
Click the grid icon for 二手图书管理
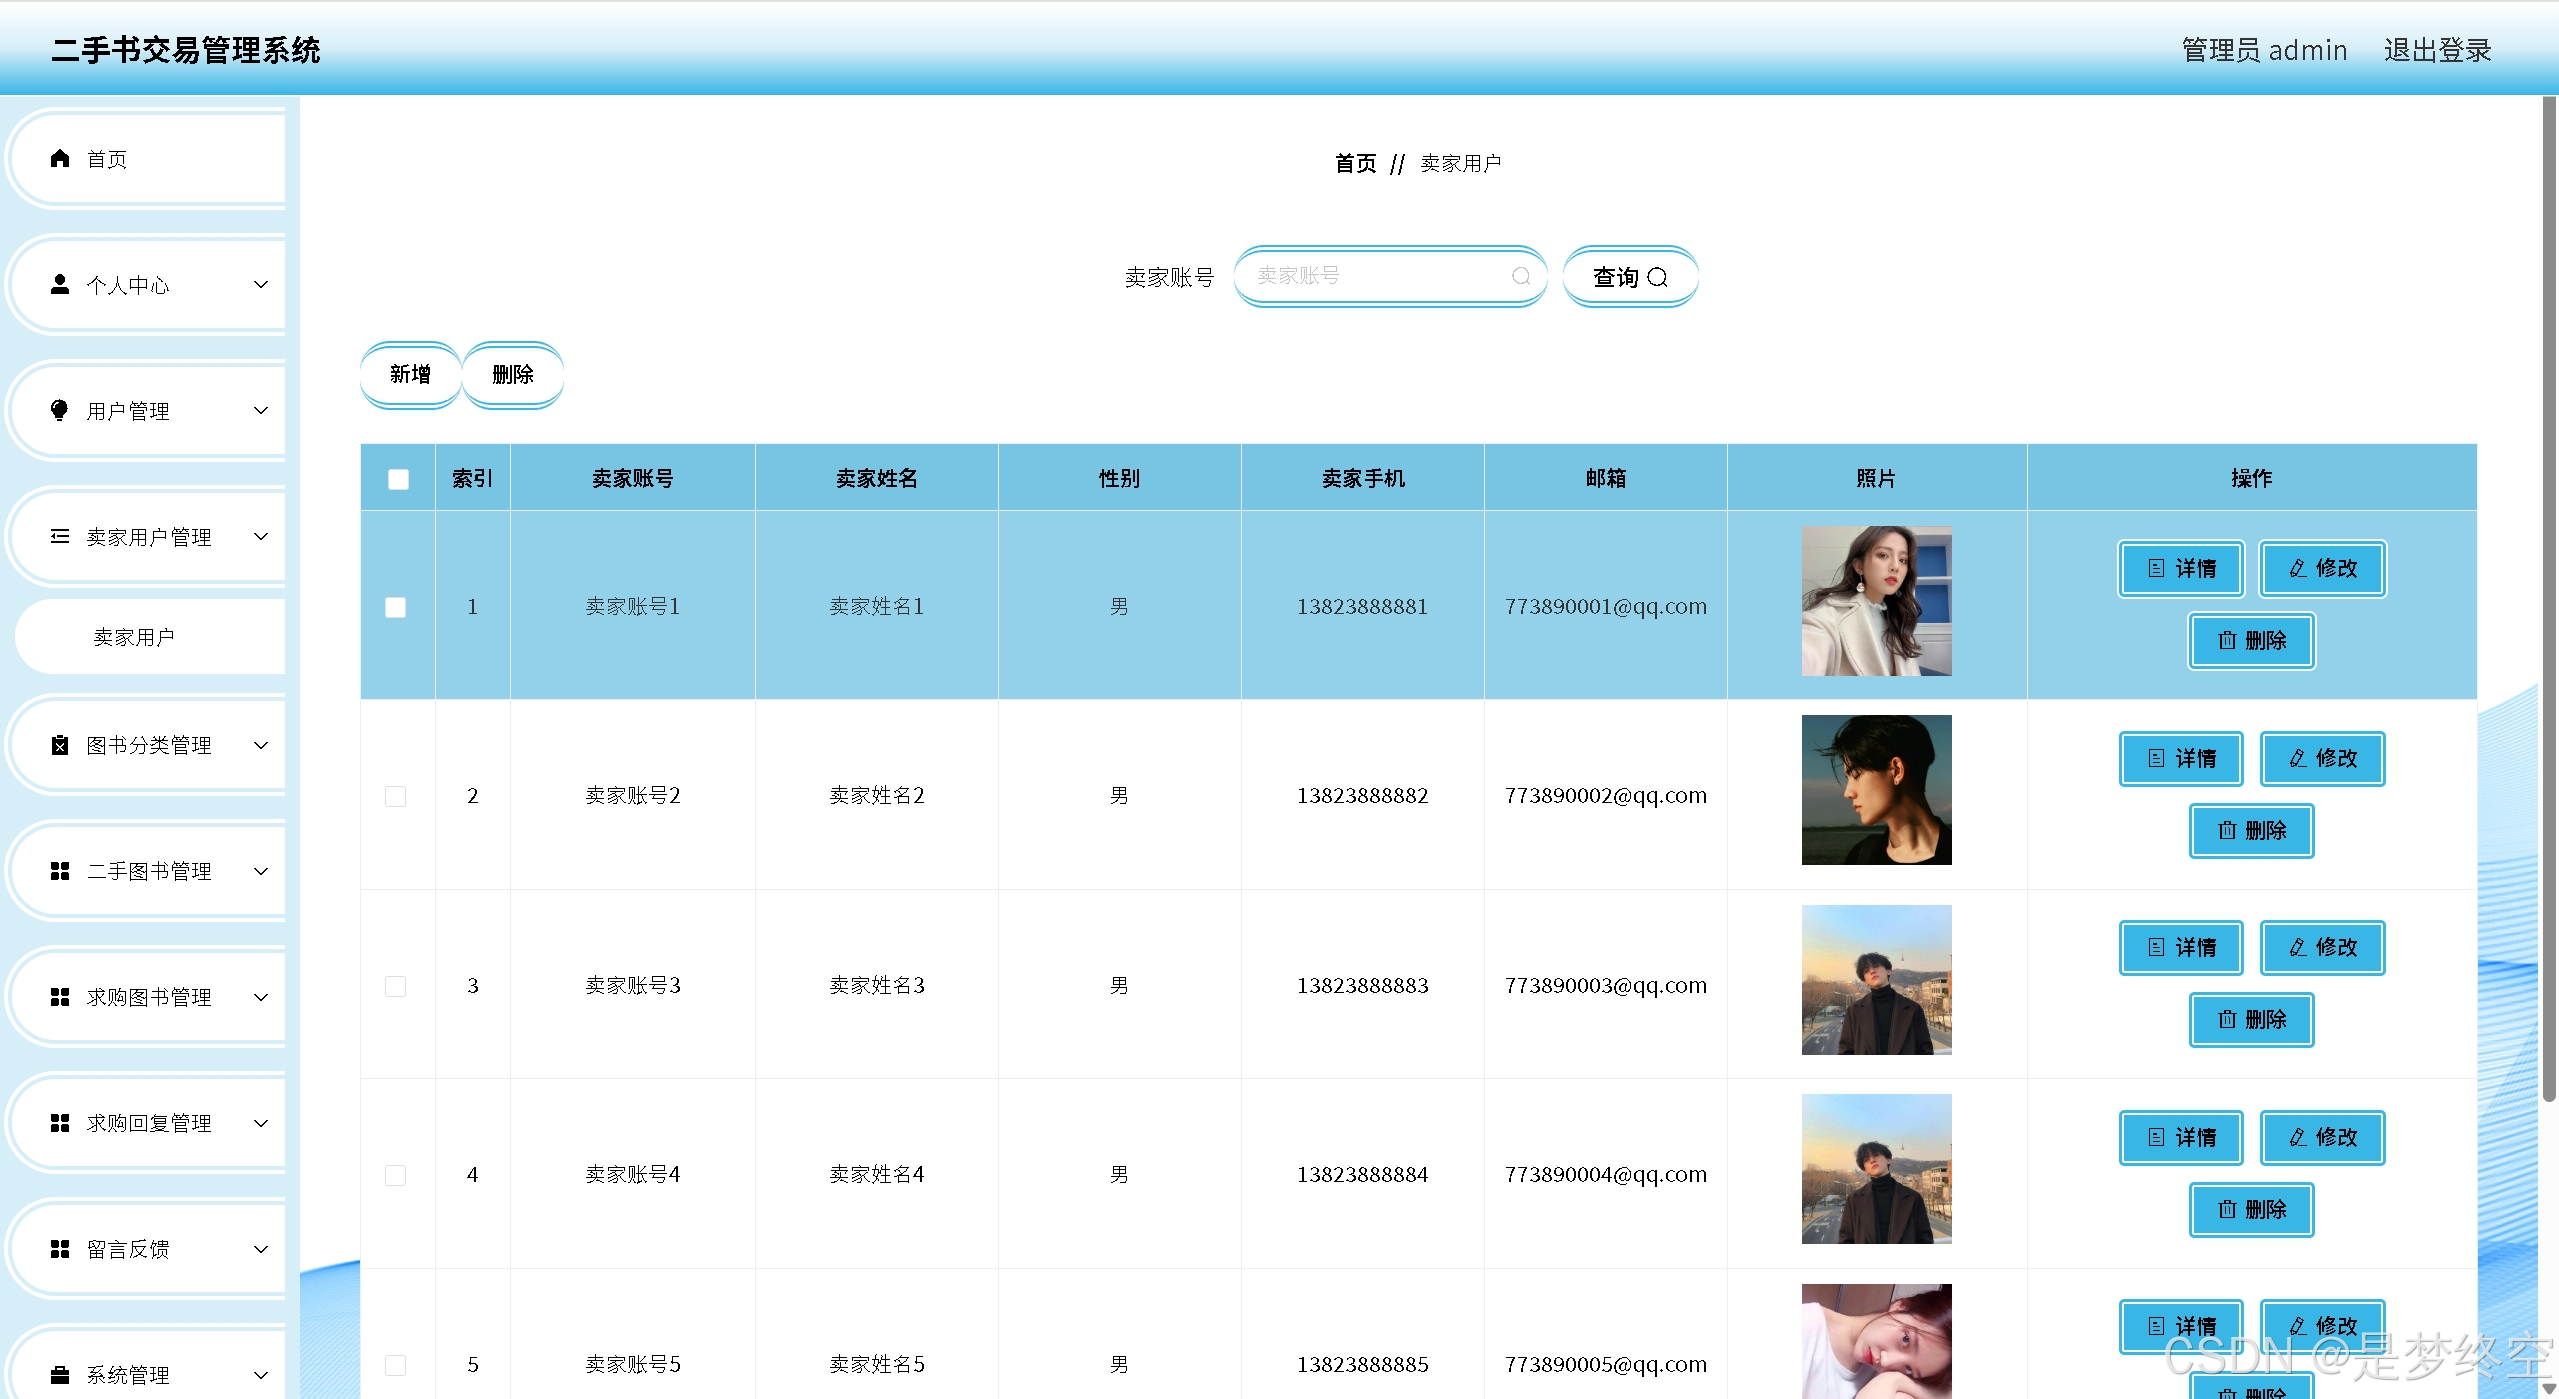60,871
